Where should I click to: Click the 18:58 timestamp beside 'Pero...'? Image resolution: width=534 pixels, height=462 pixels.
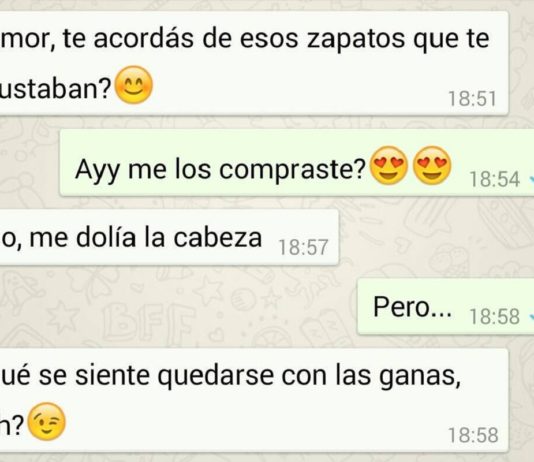494,316
